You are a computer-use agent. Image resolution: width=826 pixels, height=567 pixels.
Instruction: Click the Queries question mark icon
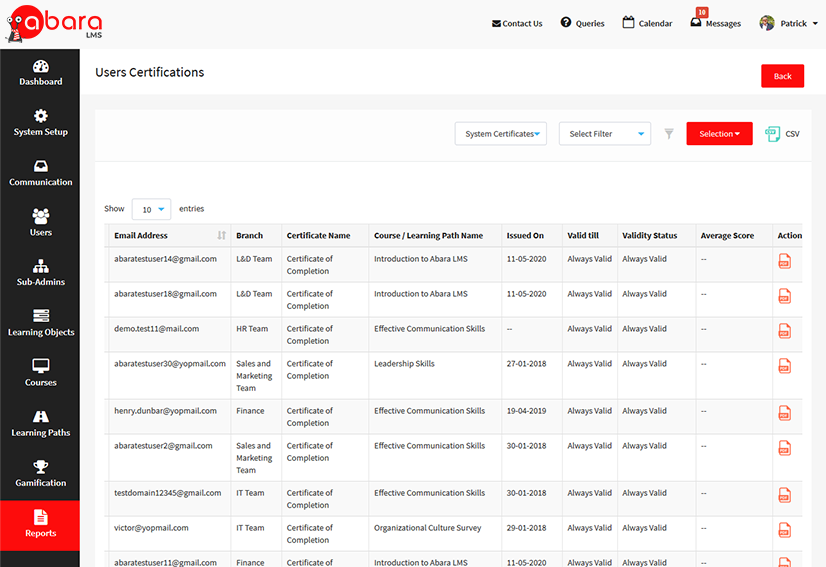566,22
